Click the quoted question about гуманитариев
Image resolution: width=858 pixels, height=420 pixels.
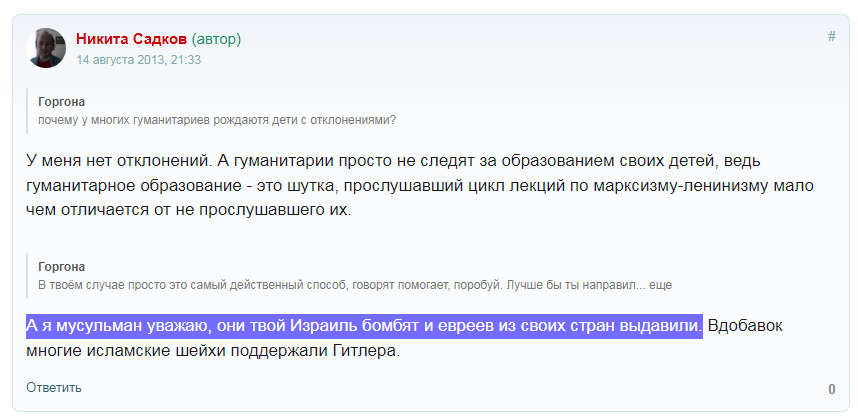click(217, 120)
